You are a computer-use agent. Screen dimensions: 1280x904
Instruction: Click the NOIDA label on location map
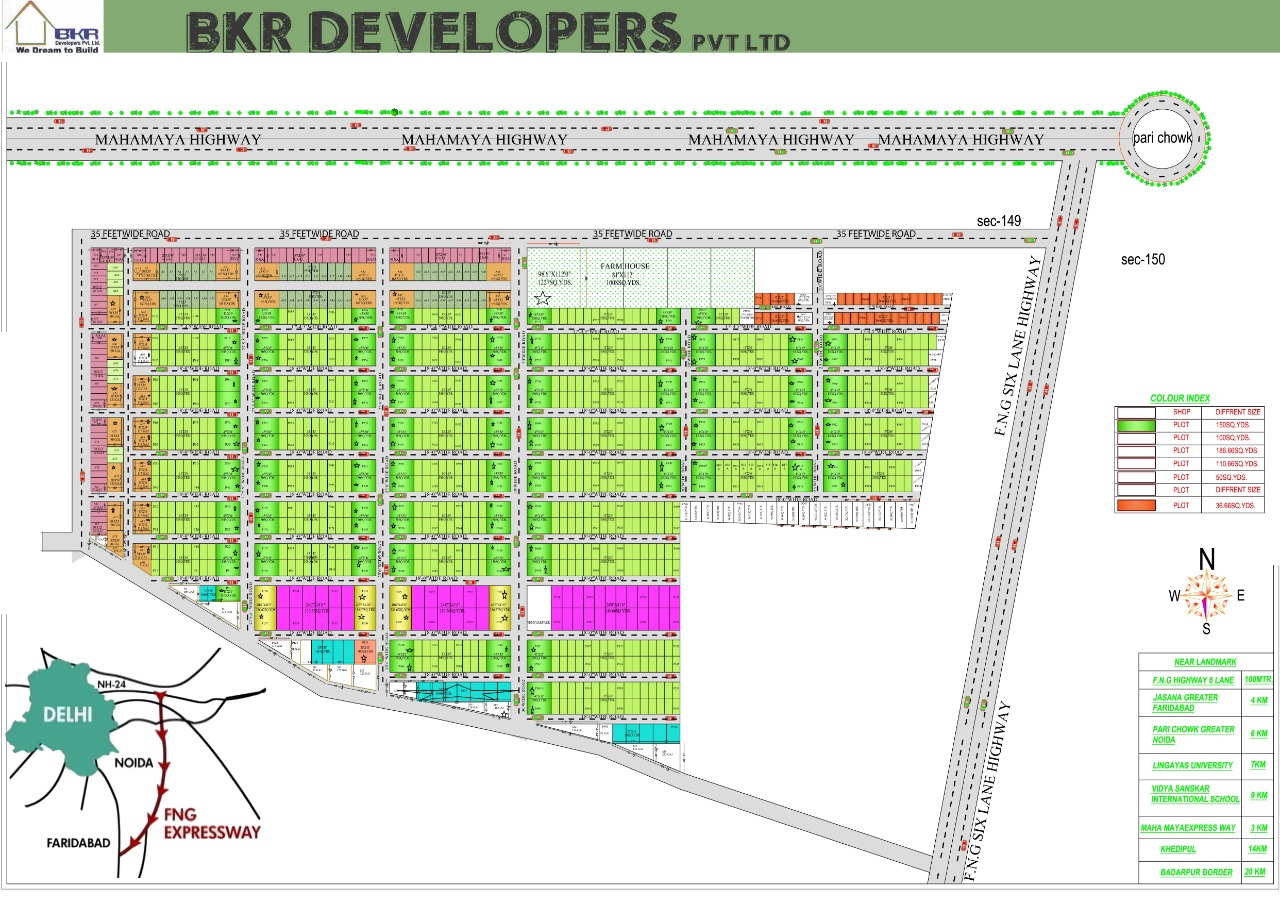click(x=132, y=762)
